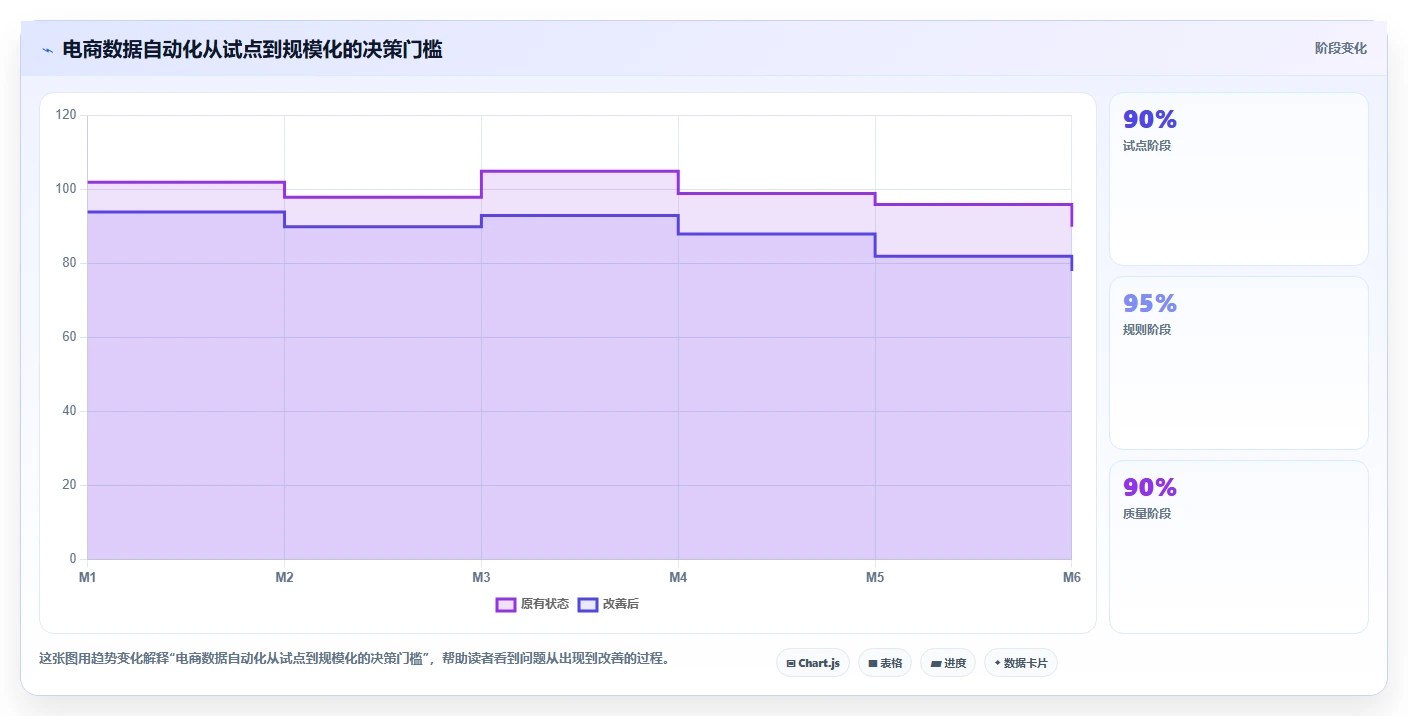Click the 数据卡片 tag

1021,663
